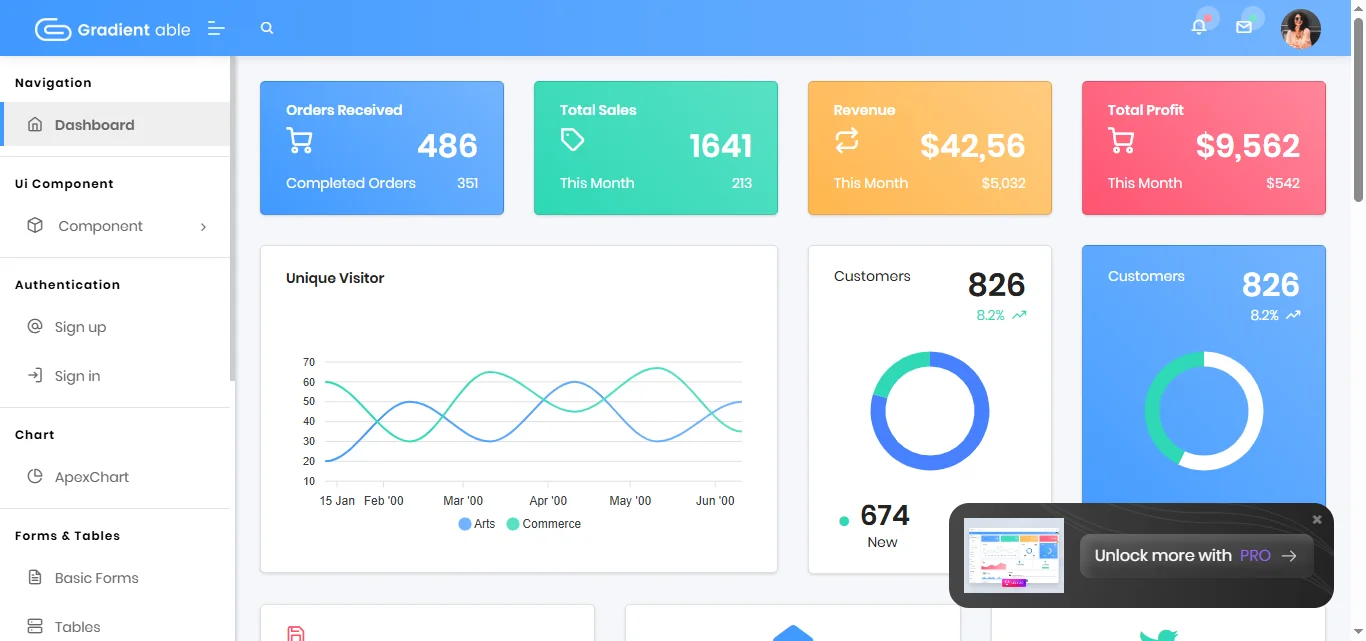Image resolution: width=1366 pixels, height=641 pixels.
Task: Click the Sign in arrow icon
Action: point(35,376)
